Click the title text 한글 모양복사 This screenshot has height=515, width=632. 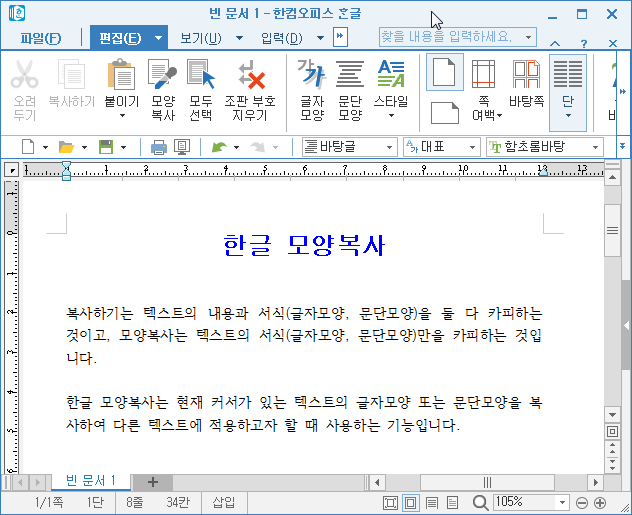tap(304, 245)
